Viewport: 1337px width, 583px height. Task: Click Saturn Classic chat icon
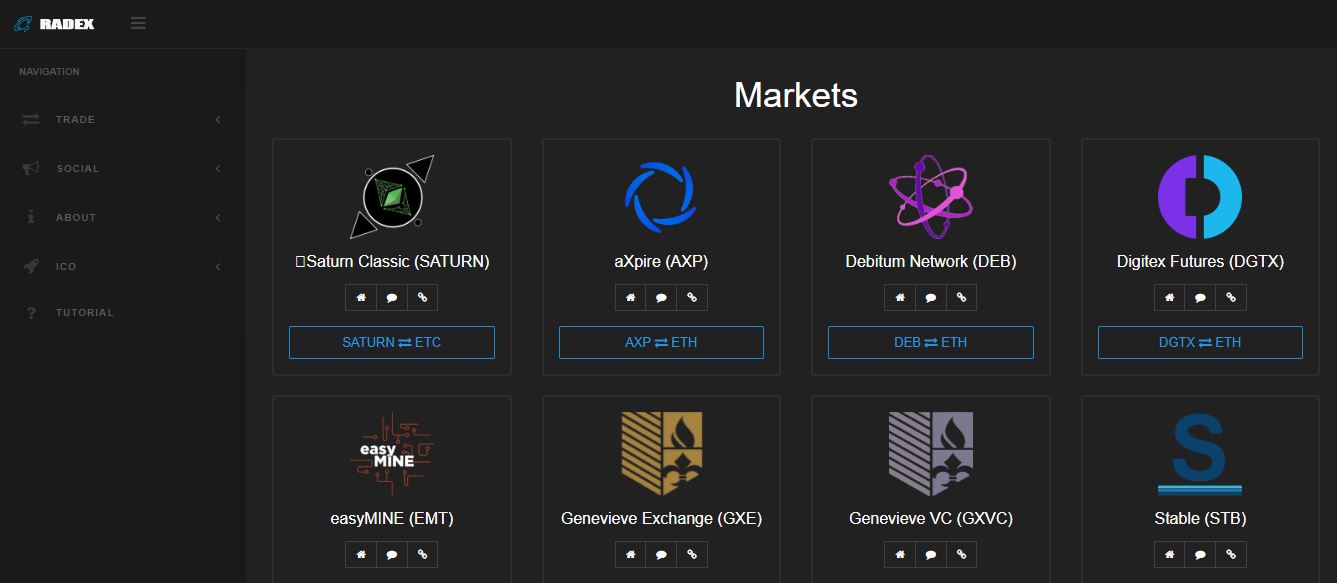(392, 297)
